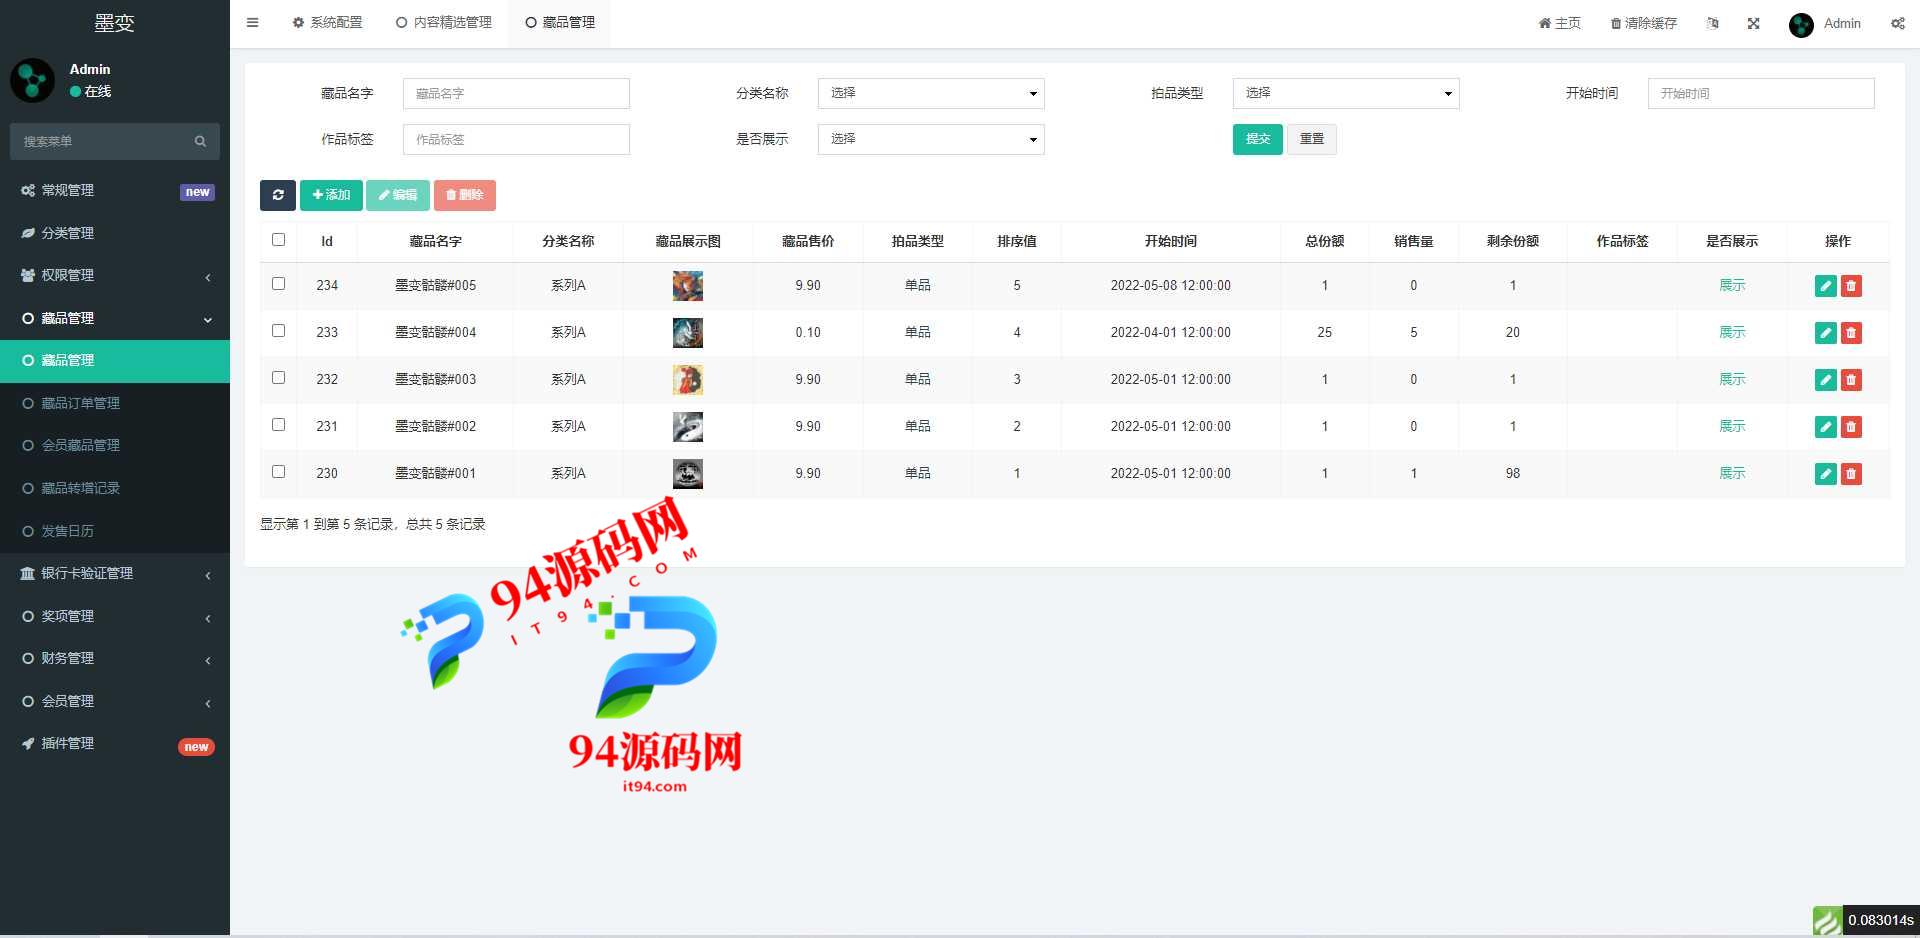Delete row 233 with red trash icon
1920x938 pixels.
1851,333
